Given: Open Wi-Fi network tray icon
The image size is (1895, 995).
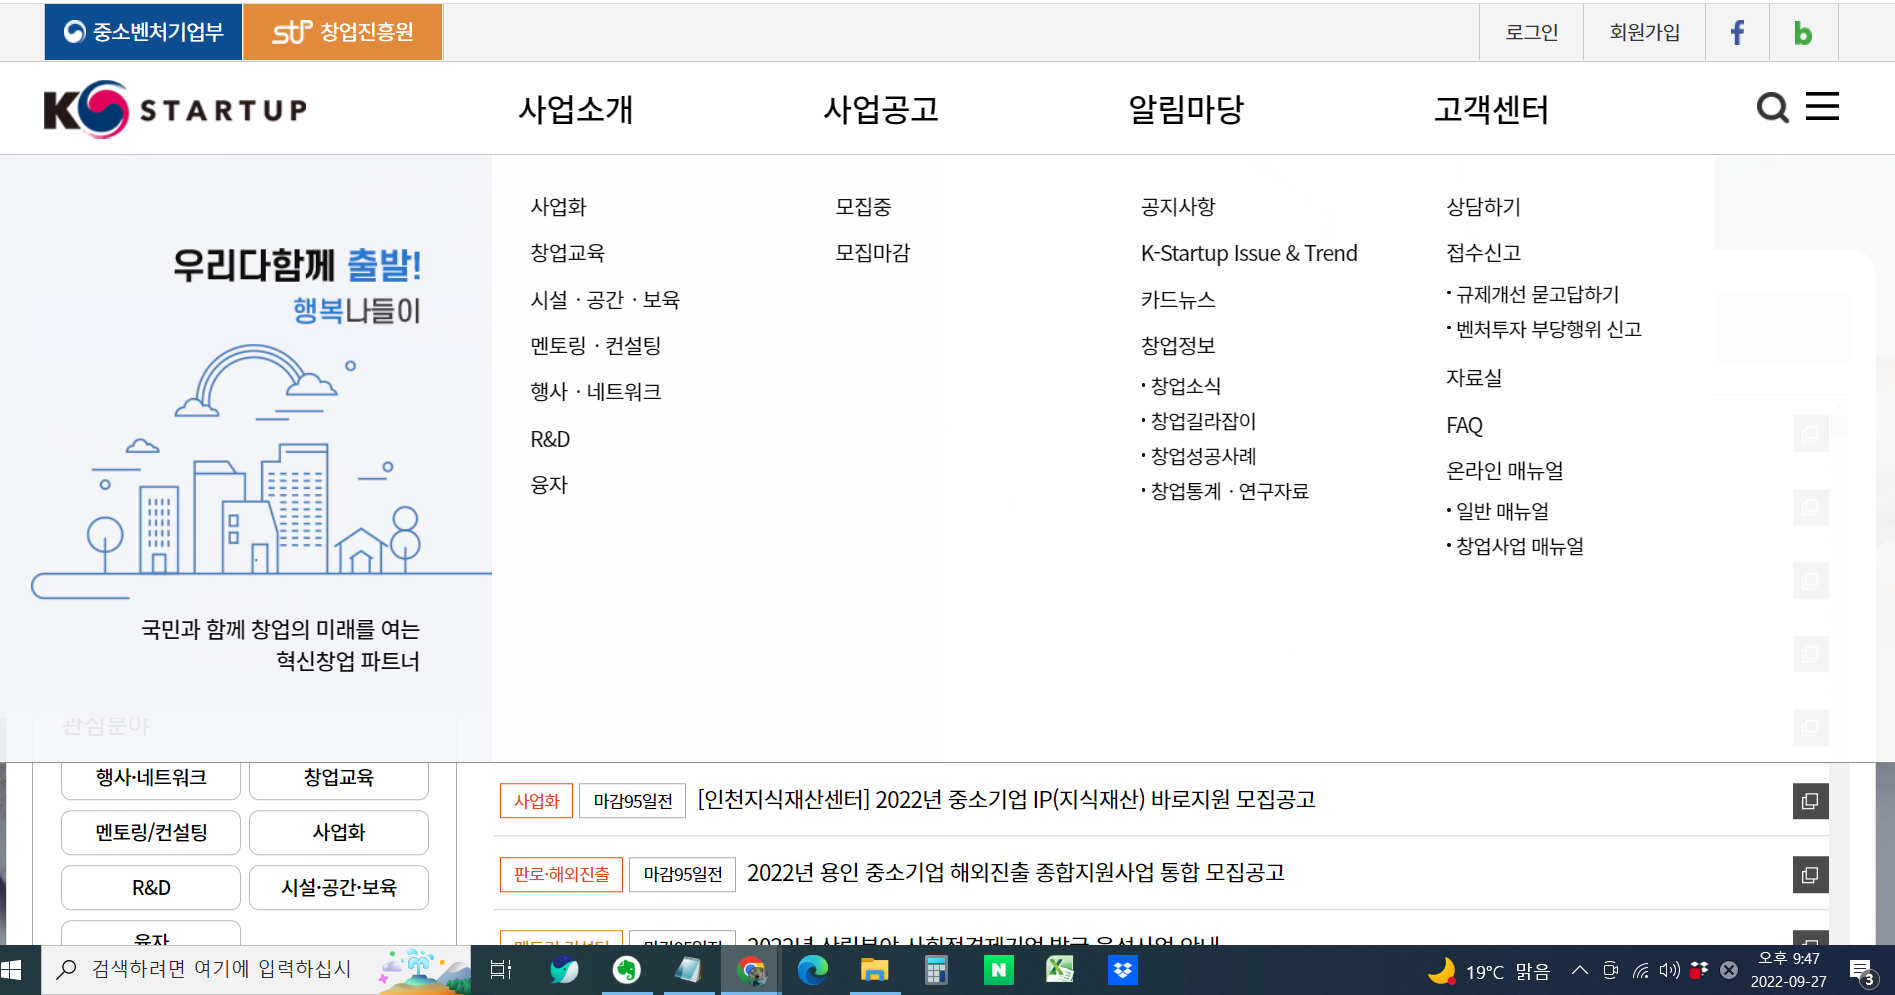Looking at the screenshot, I should 1641,970.
